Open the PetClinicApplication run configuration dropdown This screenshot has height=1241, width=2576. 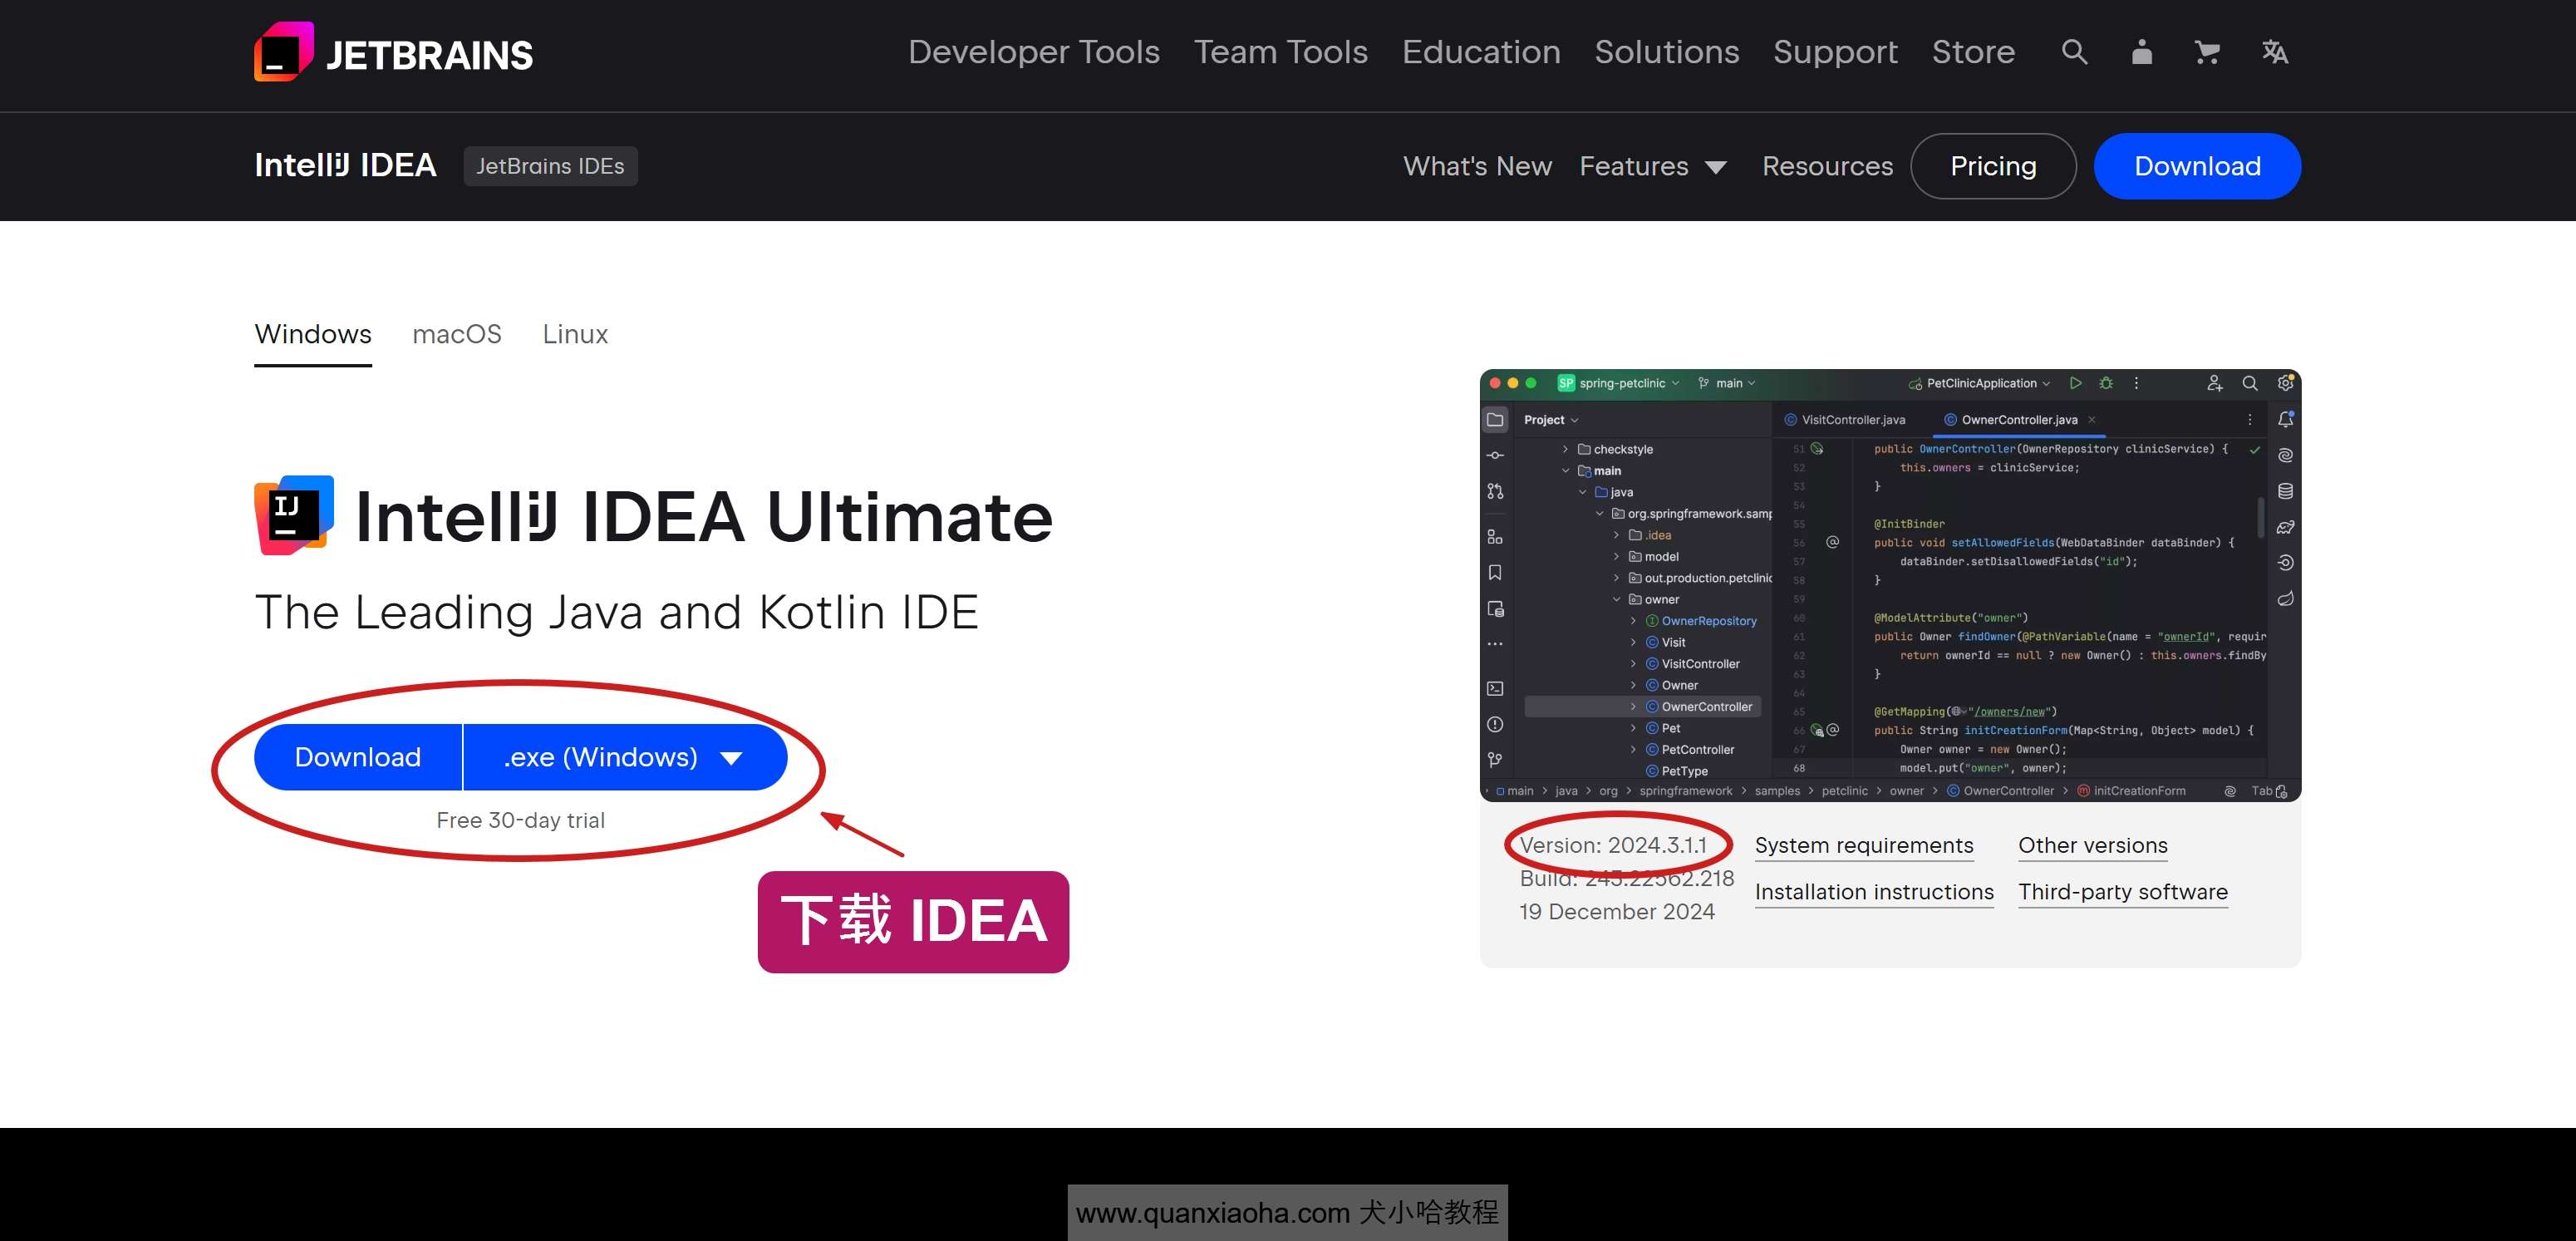(1979, 383)
